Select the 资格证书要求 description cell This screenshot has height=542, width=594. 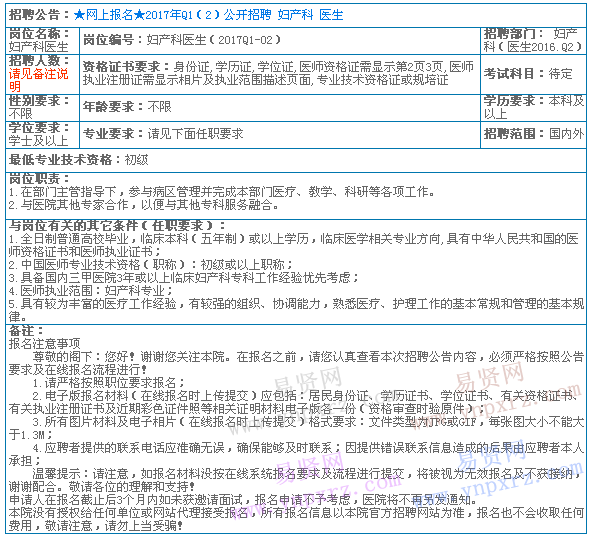click(280, 74)
